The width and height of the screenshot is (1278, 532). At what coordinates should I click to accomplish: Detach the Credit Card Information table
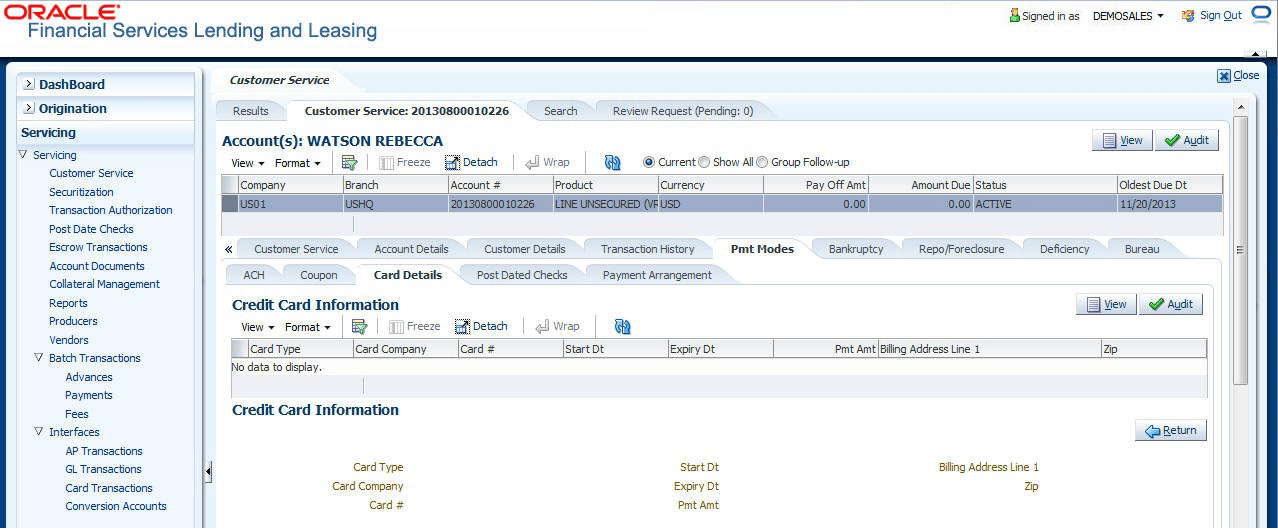pyautogui.click(x=481, y=326)
